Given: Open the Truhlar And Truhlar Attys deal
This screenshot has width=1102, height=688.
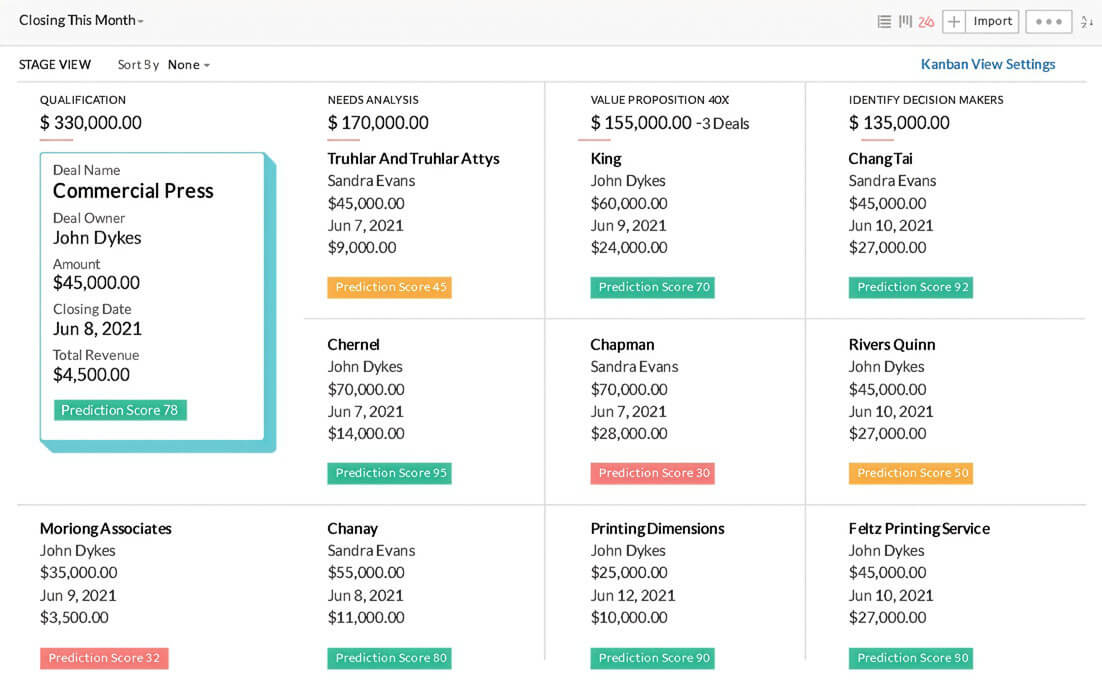Looking at the screenshot, I should click(413, 159).
